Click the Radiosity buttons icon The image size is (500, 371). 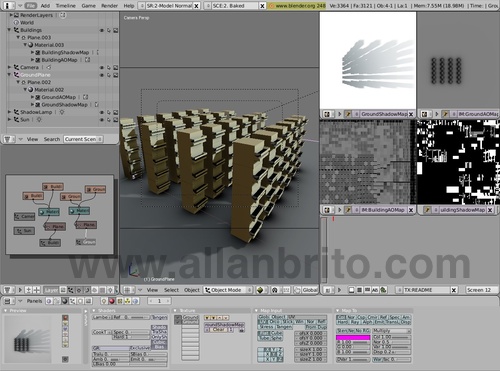(x=127, y=301)
